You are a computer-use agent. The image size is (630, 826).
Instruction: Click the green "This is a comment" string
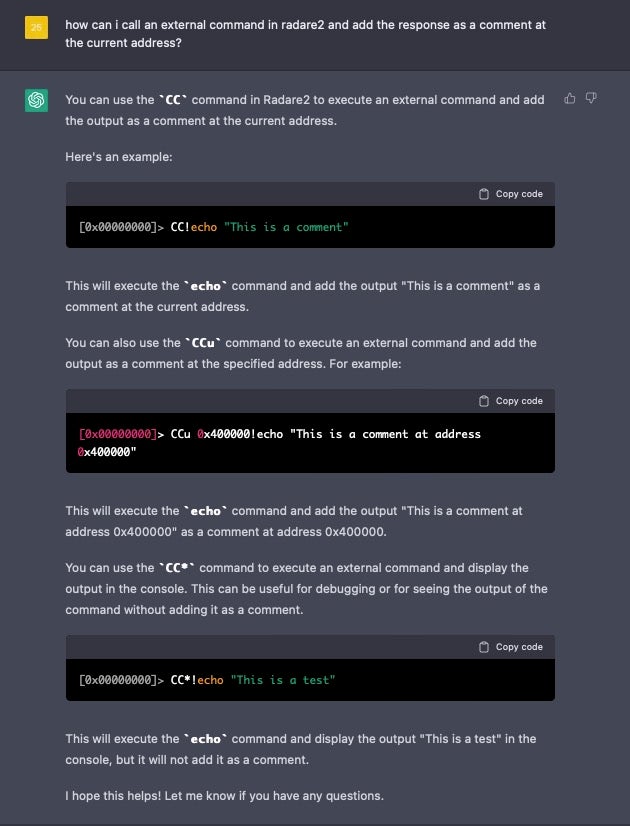(287, 227)
